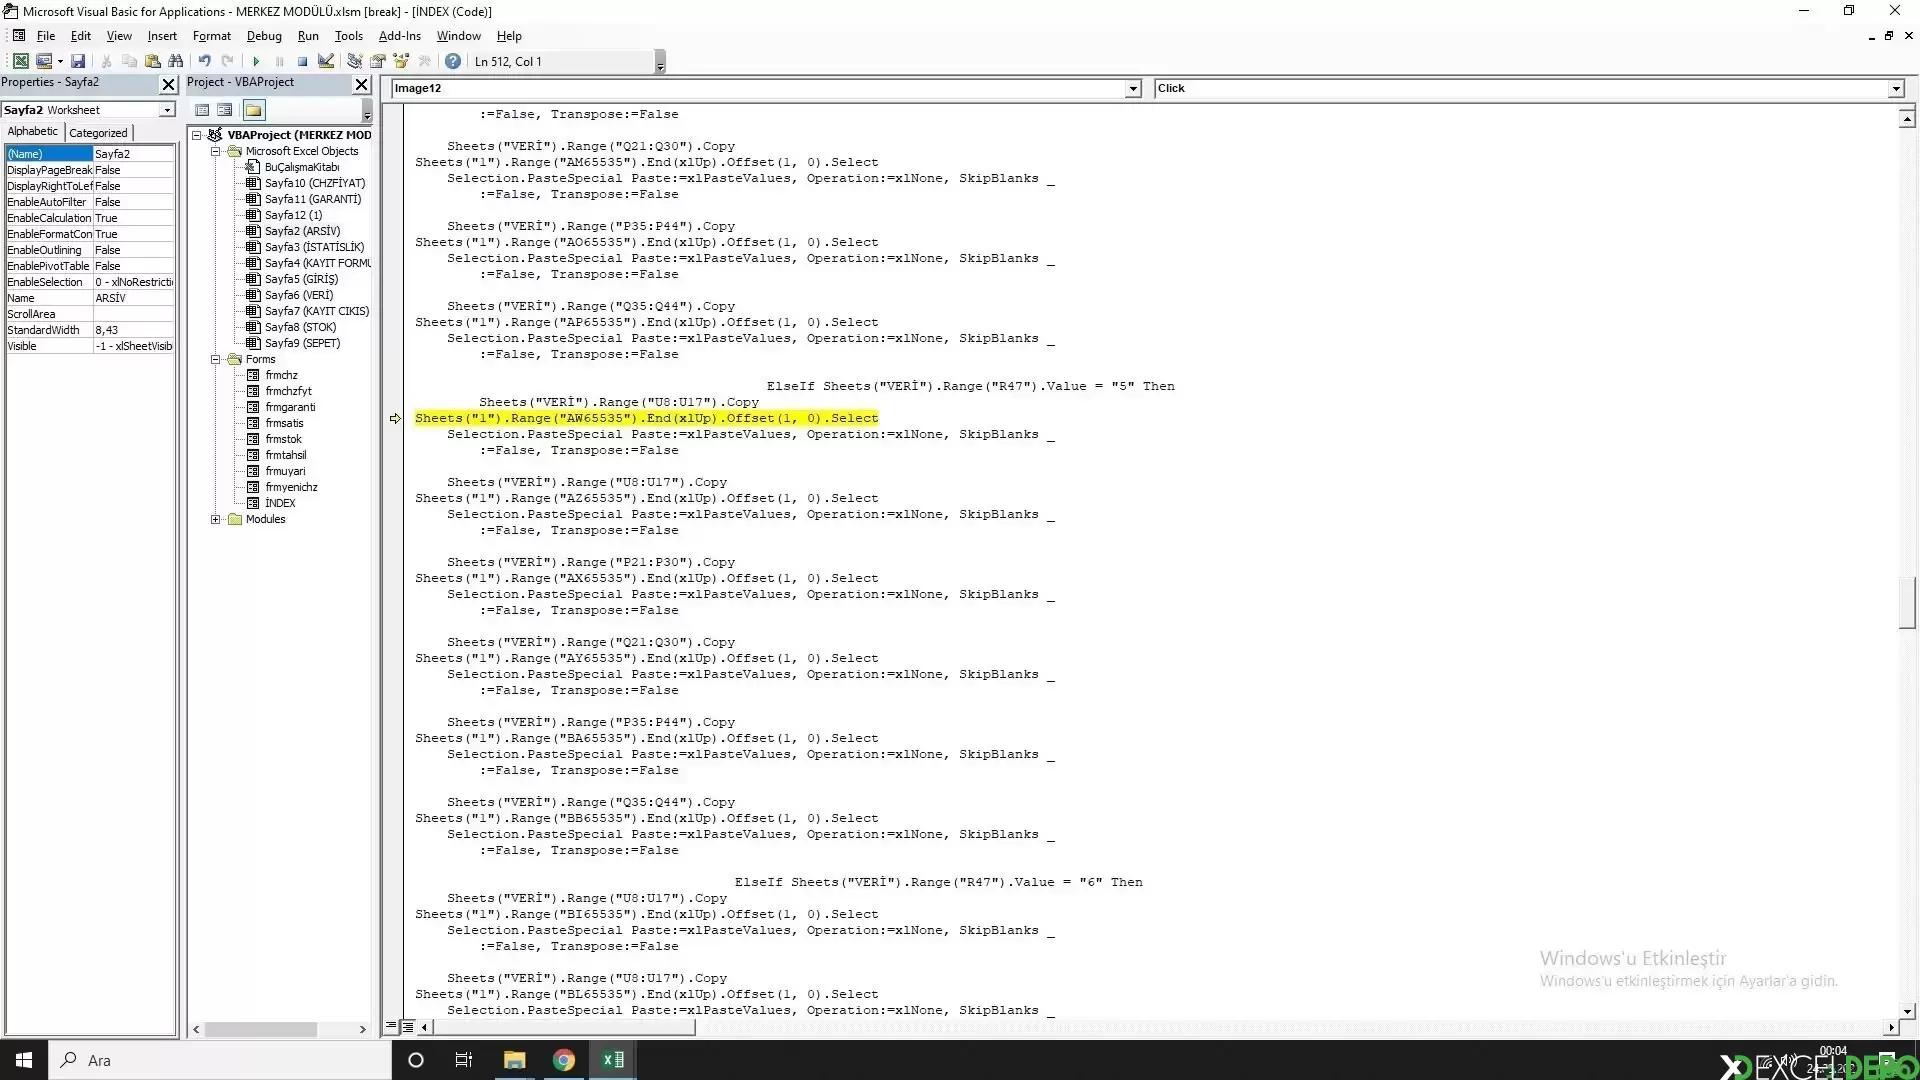
Task: Click the StandardWidth value 8,43
Action: point(134,330)
